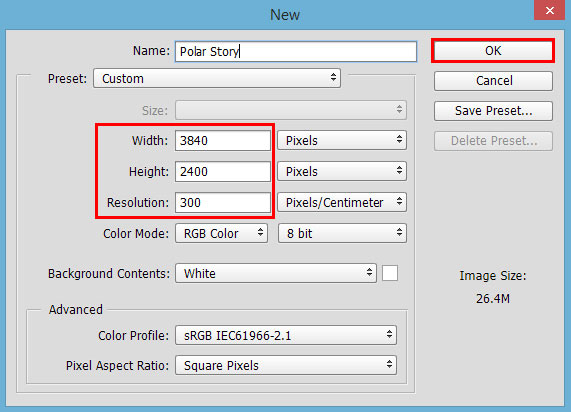Open the Height units dropdown
This screenshot has width=571, height=412.
(x=342, y=171)
